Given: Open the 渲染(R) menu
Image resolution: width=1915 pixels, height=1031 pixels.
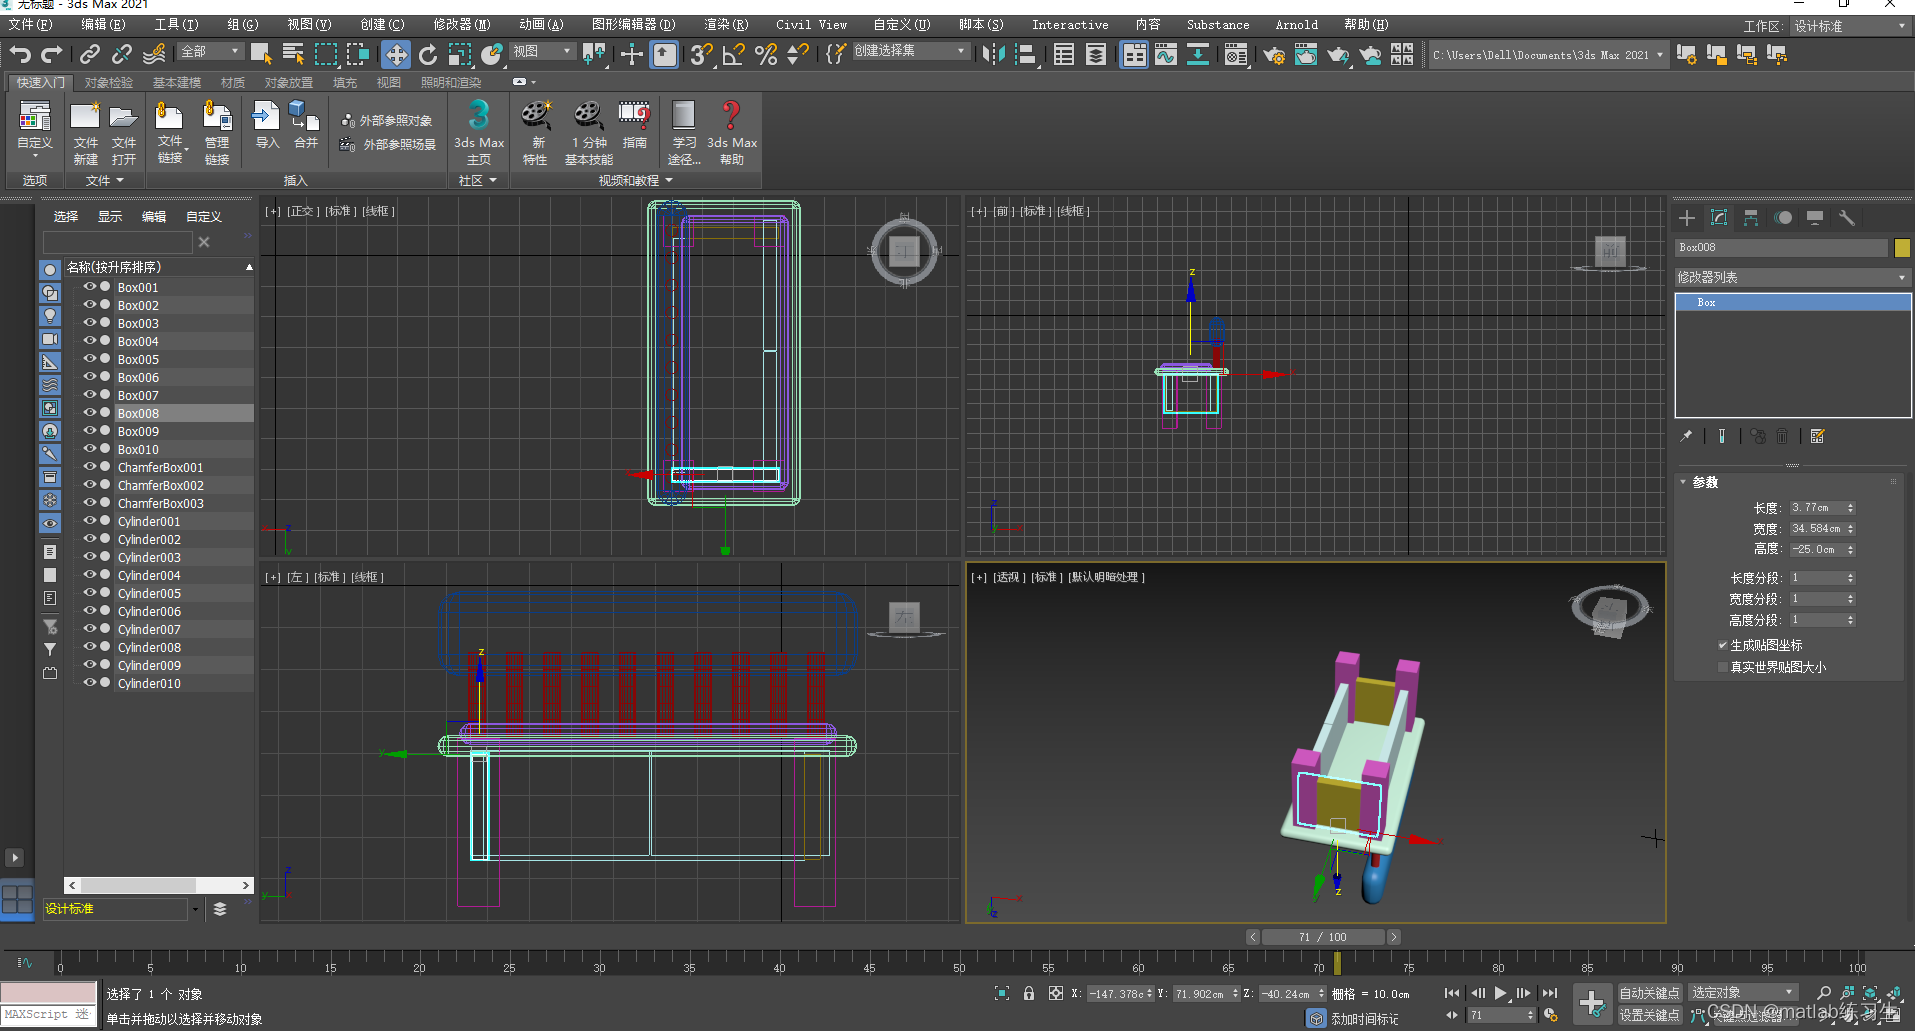Looking at the screenshot, I should coord(725,24).
